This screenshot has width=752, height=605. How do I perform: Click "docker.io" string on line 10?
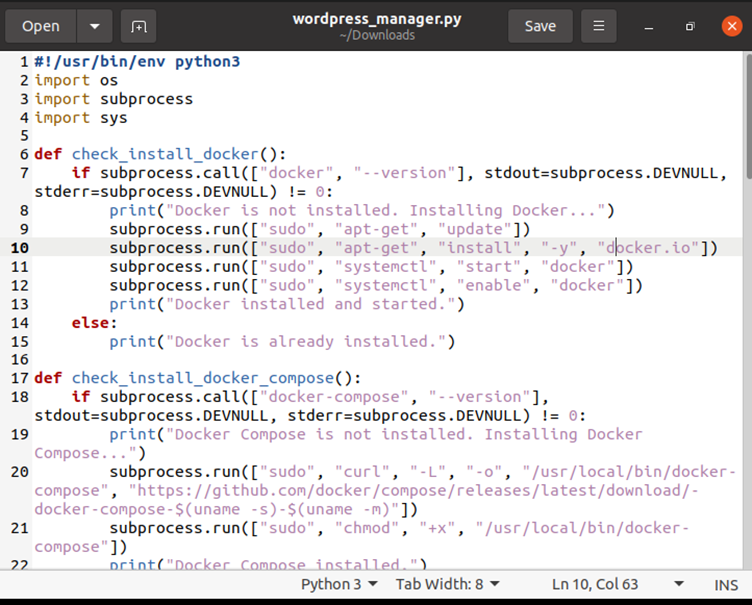click(648, 248)
